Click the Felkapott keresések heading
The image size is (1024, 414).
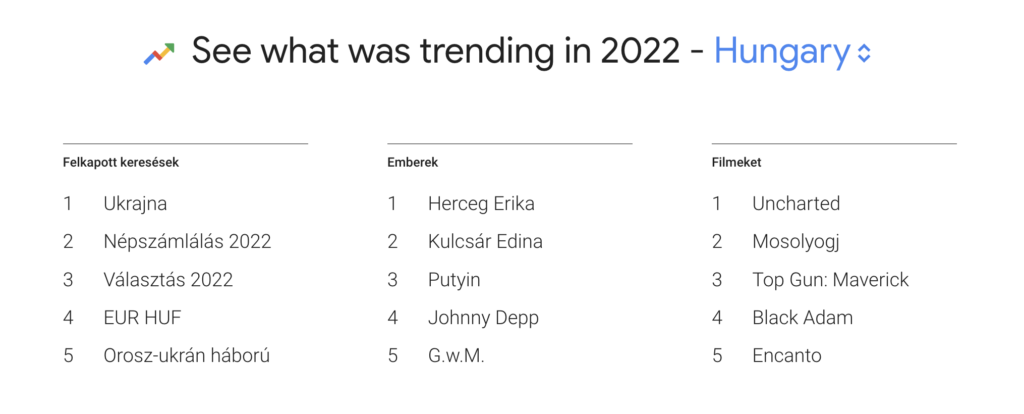click(x=121, y=163)
